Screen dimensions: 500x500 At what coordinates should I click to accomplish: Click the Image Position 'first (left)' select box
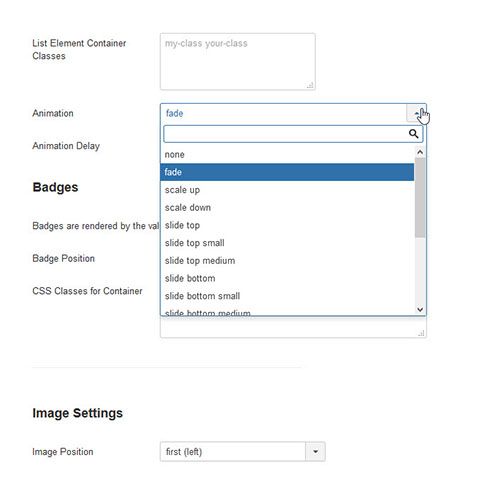(x=243, y=452)
